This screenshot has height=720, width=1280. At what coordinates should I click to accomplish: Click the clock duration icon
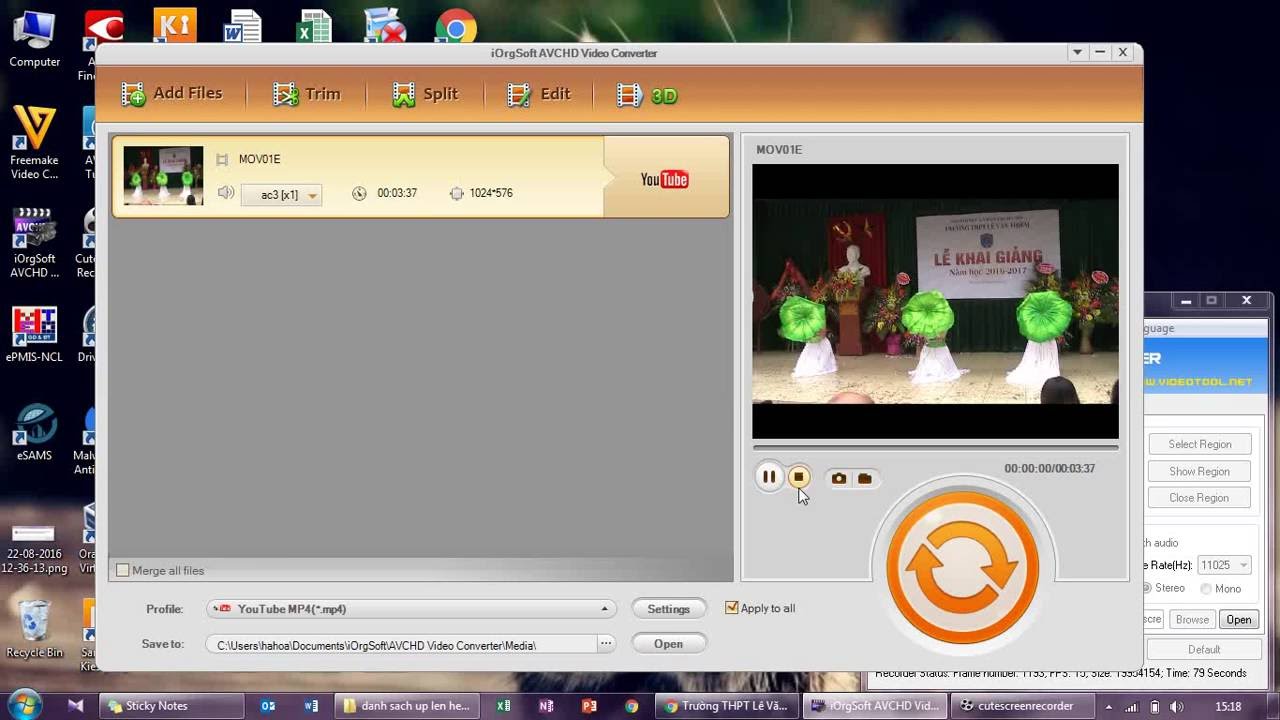(x=359, y=193)
